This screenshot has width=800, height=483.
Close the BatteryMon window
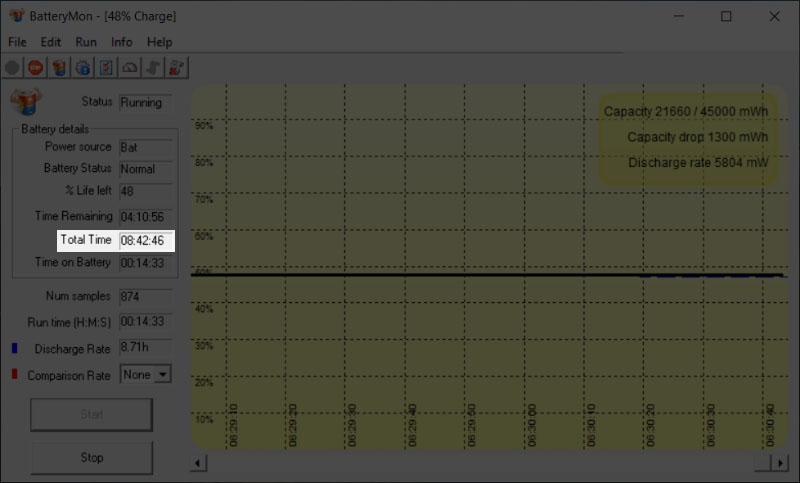click(x=774, y=16)
